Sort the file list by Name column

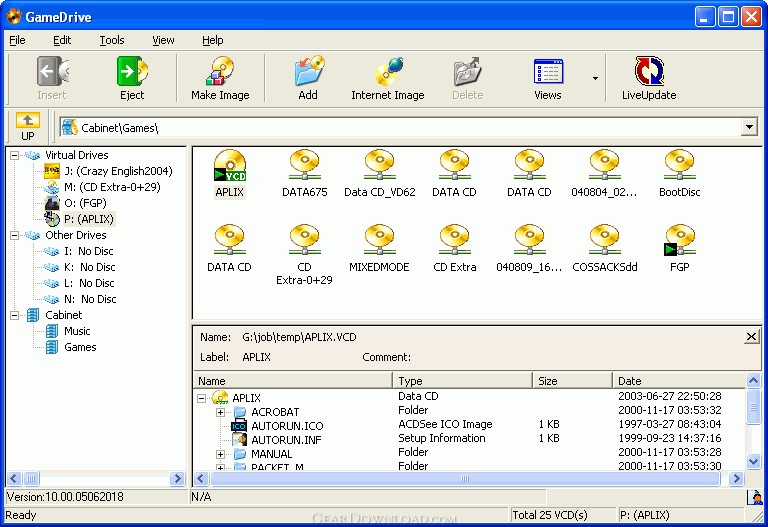[293, 381]
